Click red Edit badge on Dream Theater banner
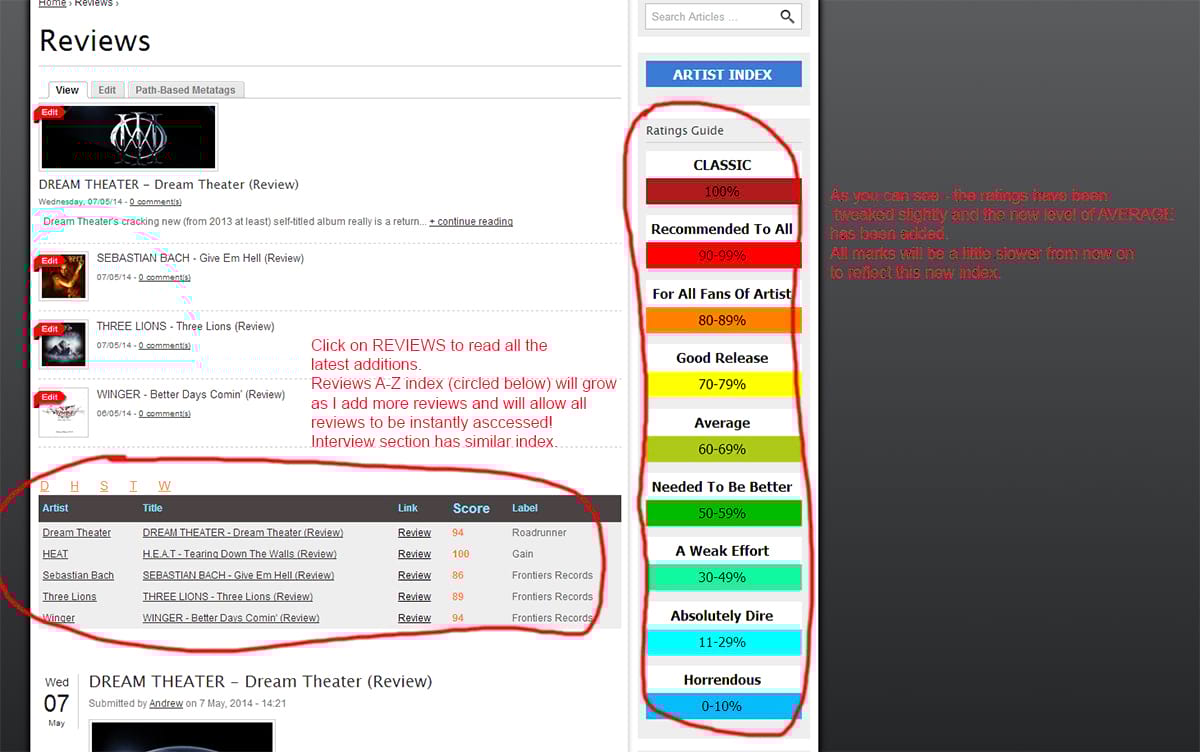Image resolution: width=1200 pixels, height=752 pixels. point(50,112)
